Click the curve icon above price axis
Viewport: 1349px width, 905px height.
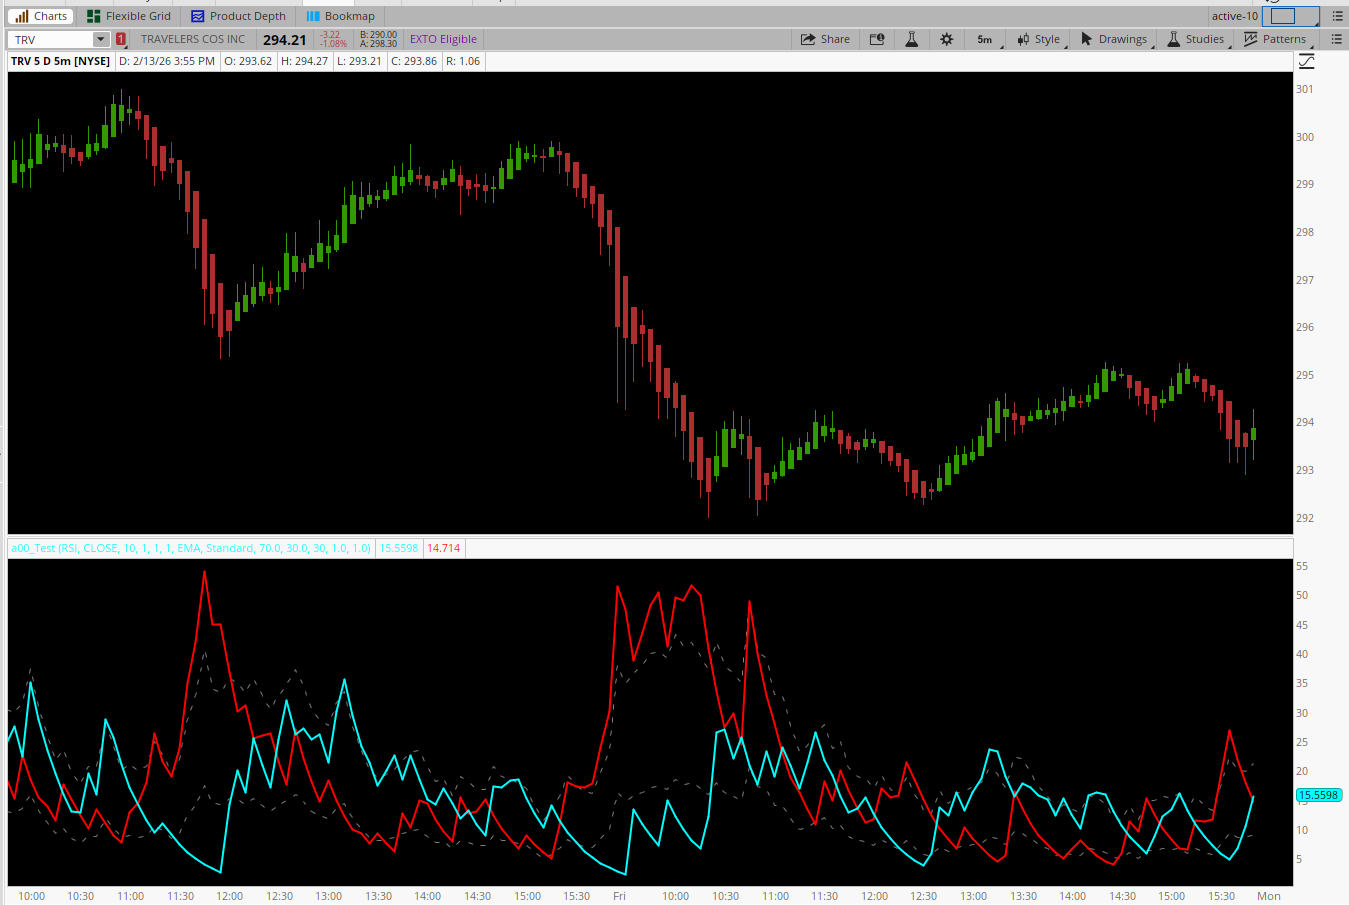[x=1306, y=62]
